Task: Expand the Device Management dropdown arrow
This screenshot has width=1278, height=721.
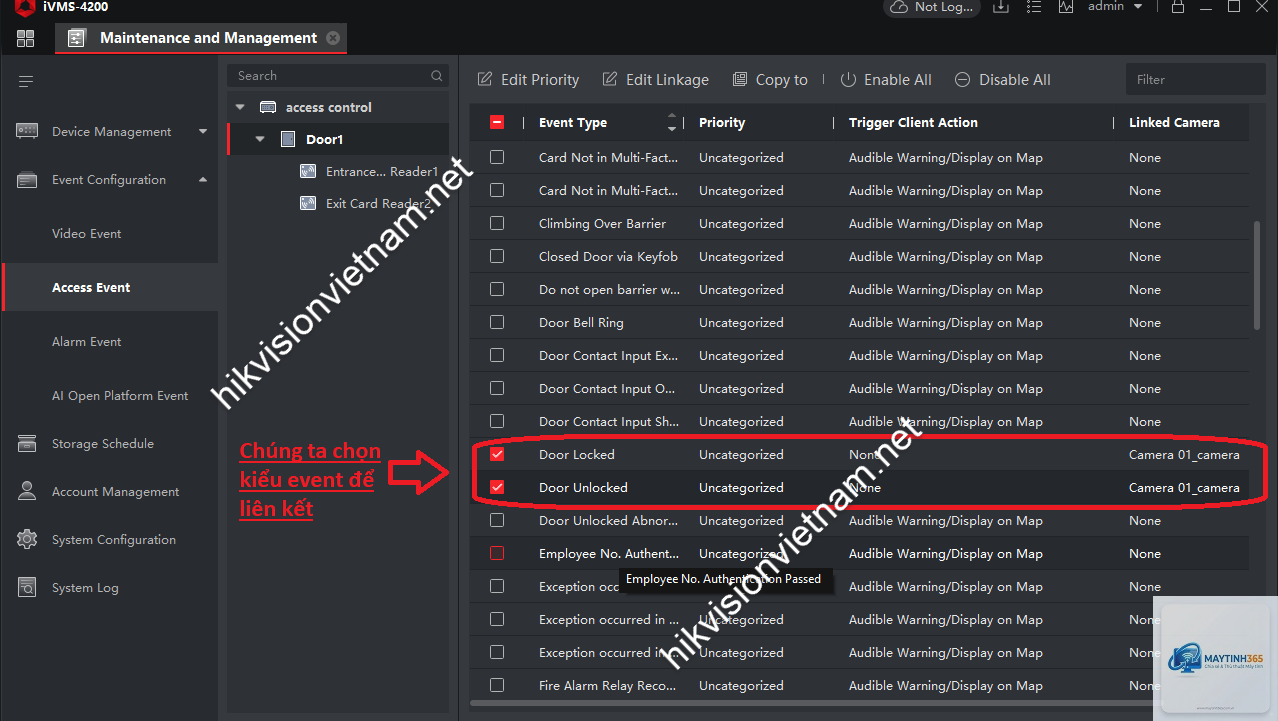Action: click(203, 131)
